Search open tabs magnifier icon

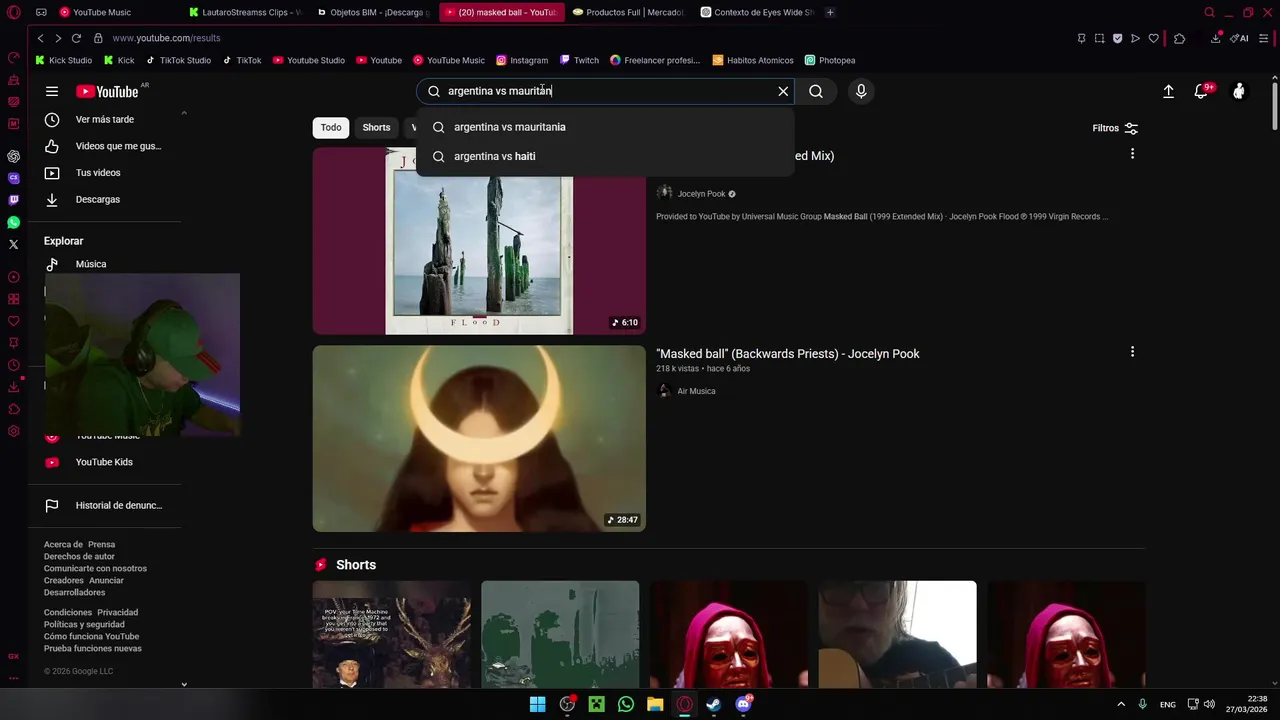[x=1209, y=12]
